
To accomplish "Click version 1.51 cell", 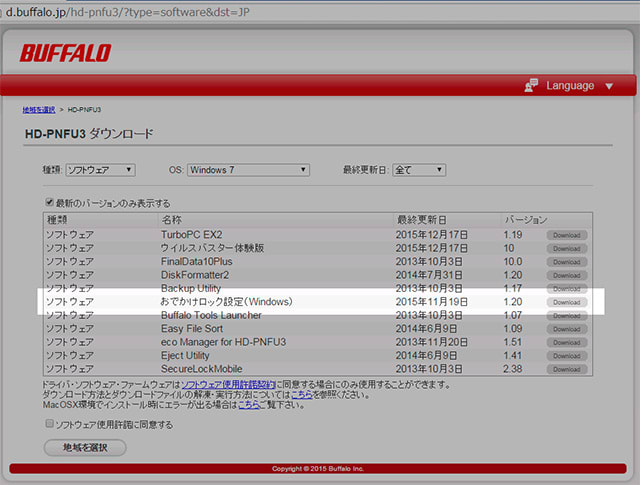I will (513, 342).
